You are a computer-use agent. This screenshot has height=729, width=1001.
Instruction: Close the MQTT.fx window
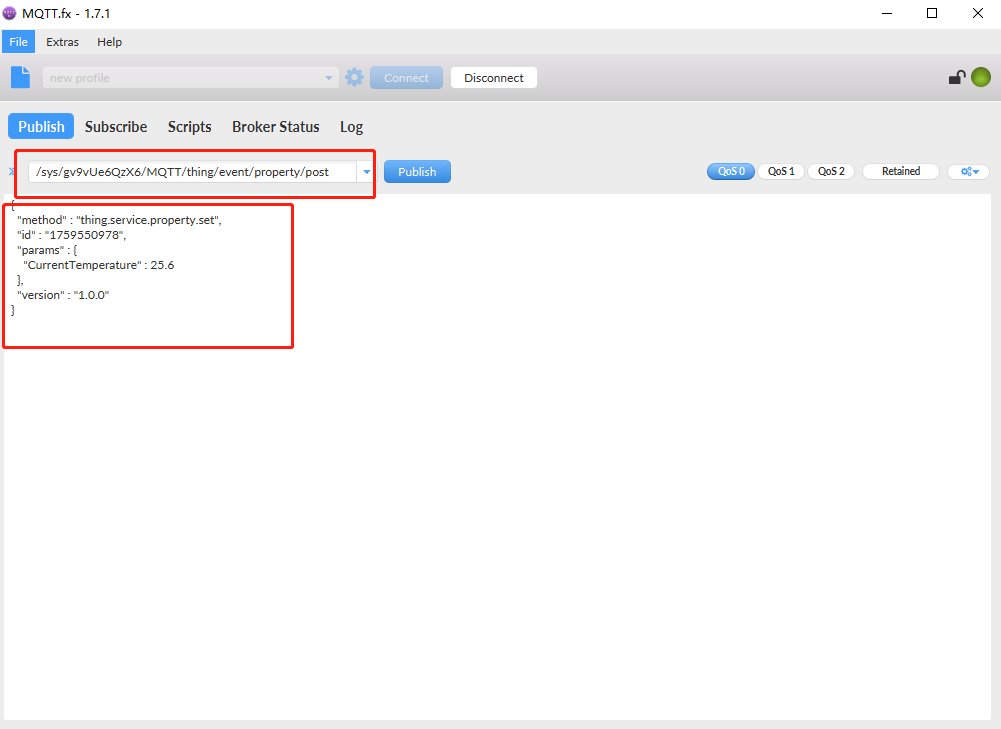[977, 13]
